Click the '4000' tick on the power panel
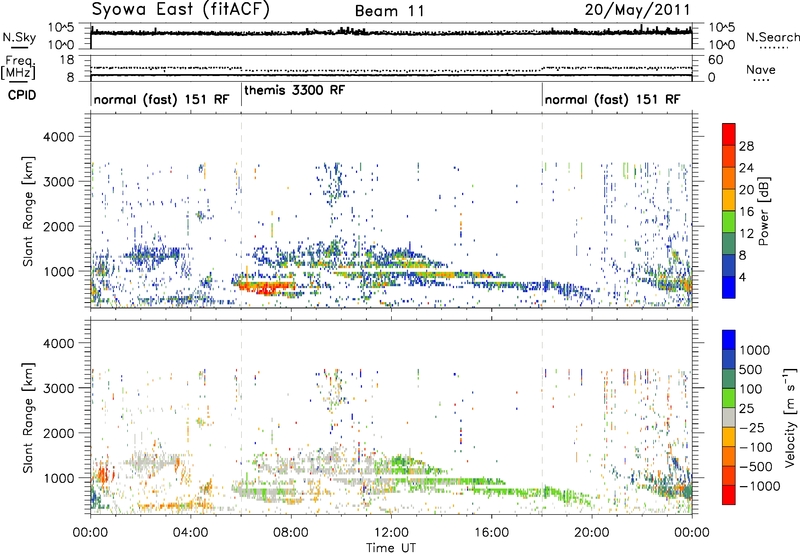This screenshot has width=800, height=554. tap(58, 137)
